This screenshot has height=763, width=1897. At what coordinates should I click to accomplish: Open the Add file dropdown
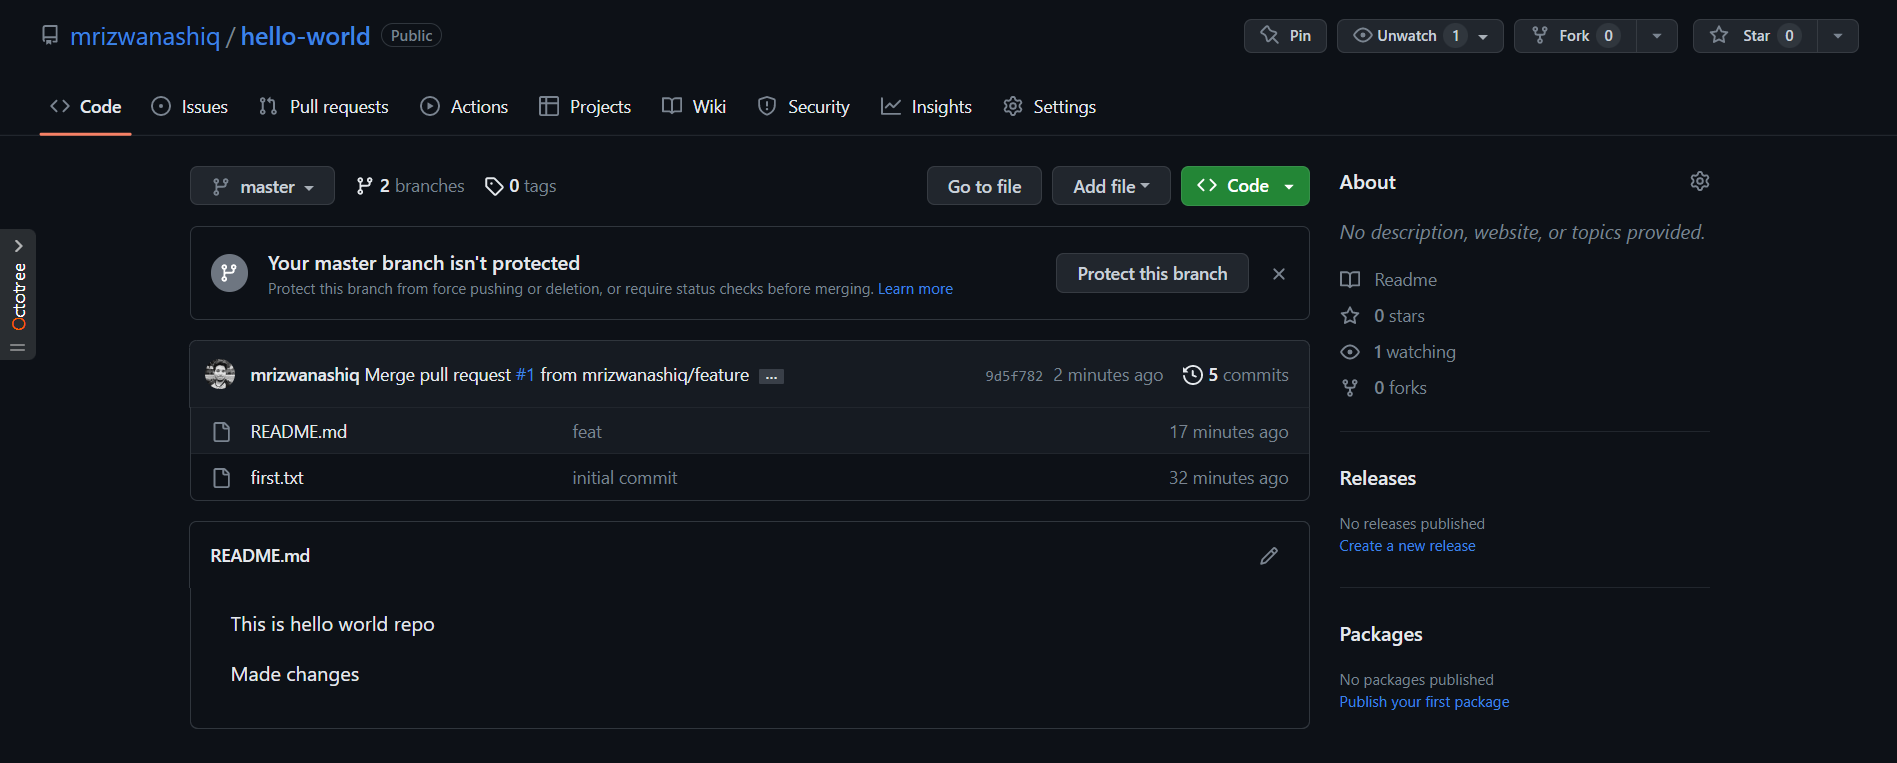tap(1111, 186)
